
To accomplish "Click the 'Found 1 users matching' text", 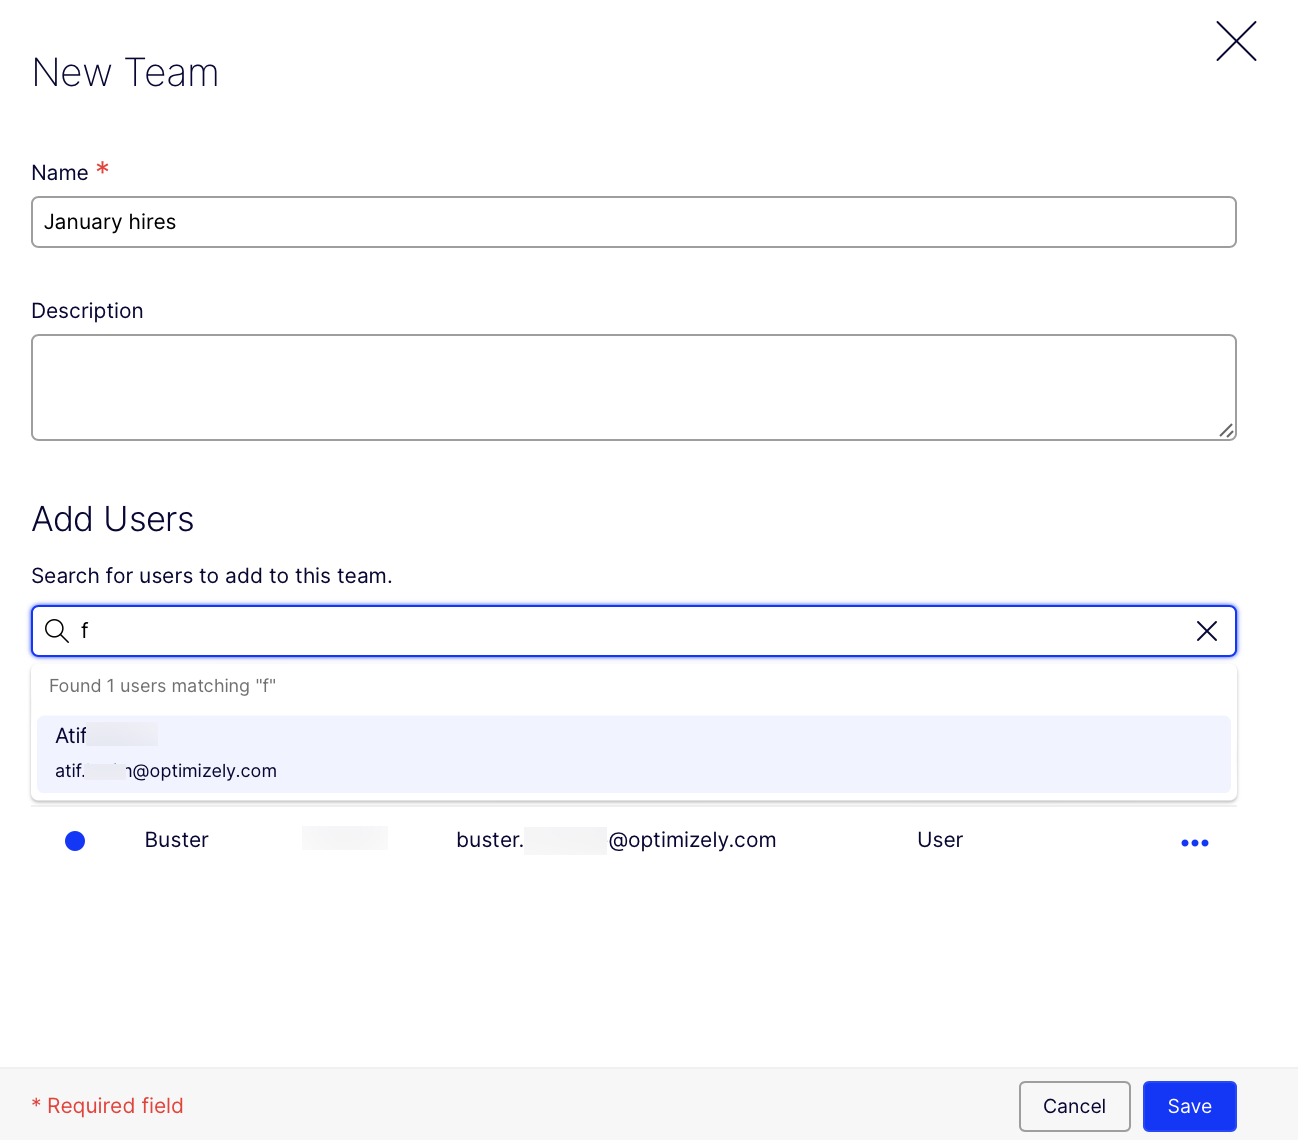I will point(162,686).
